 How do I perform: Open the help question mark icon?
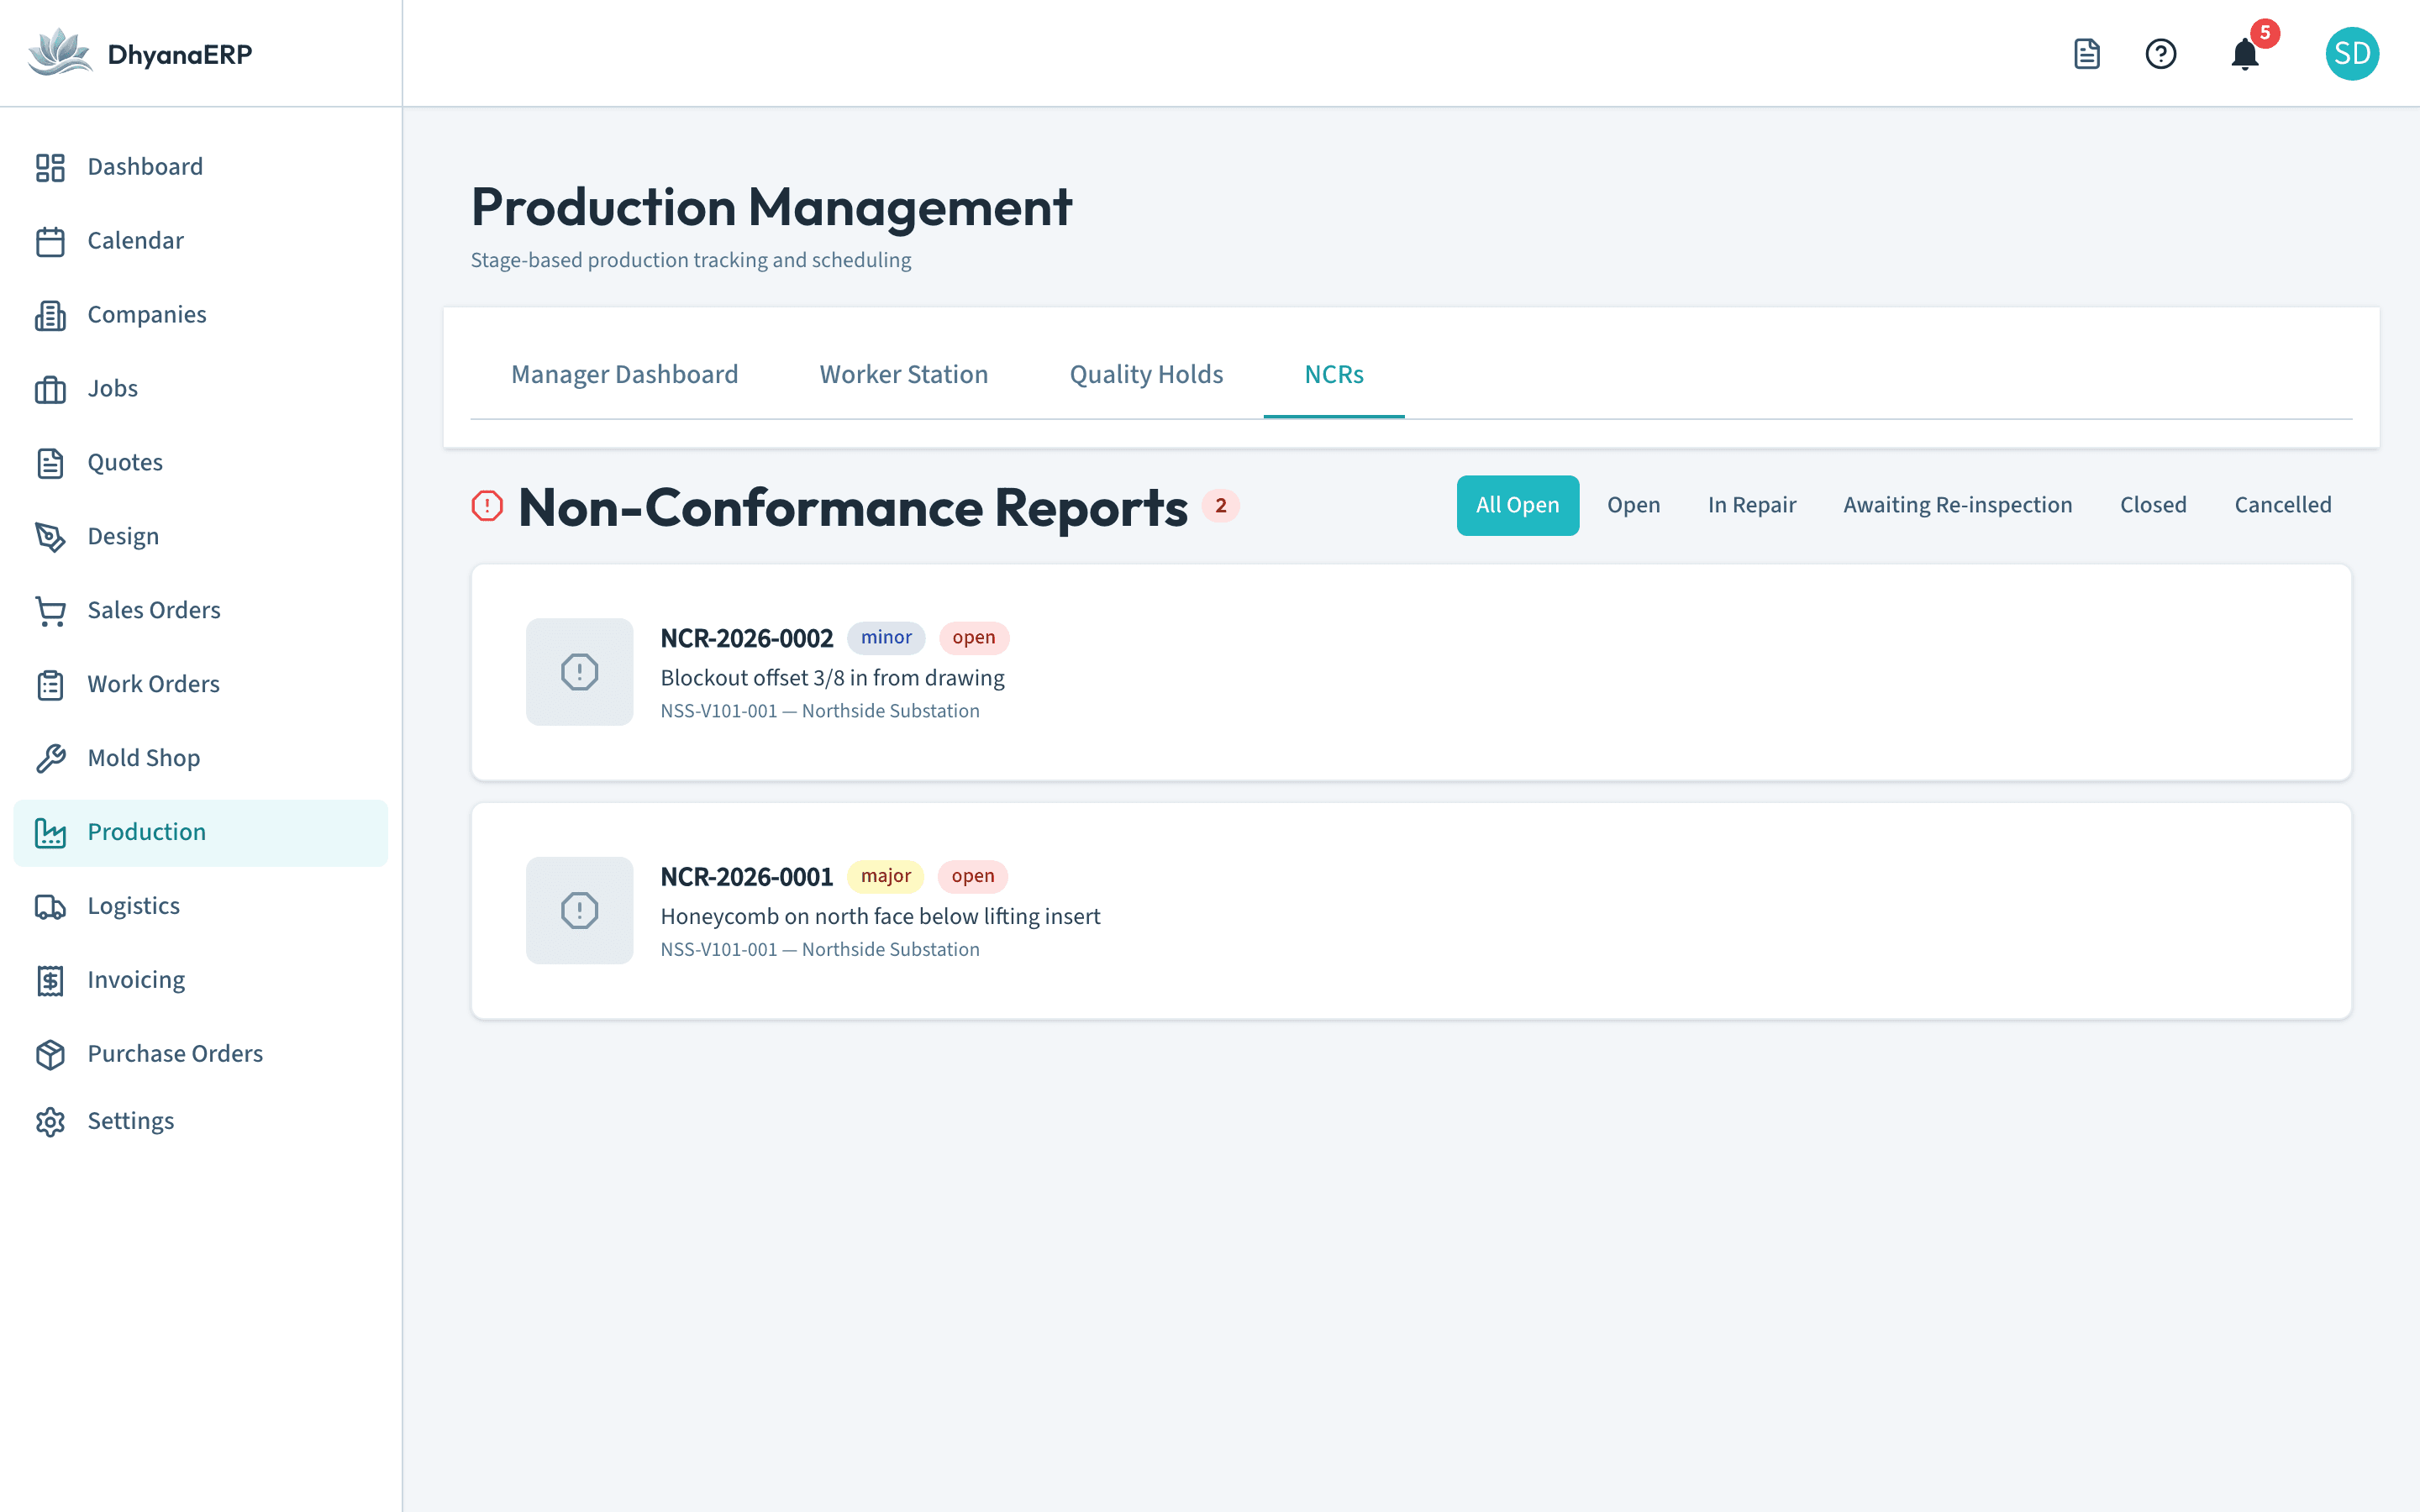click(2161, 53)
